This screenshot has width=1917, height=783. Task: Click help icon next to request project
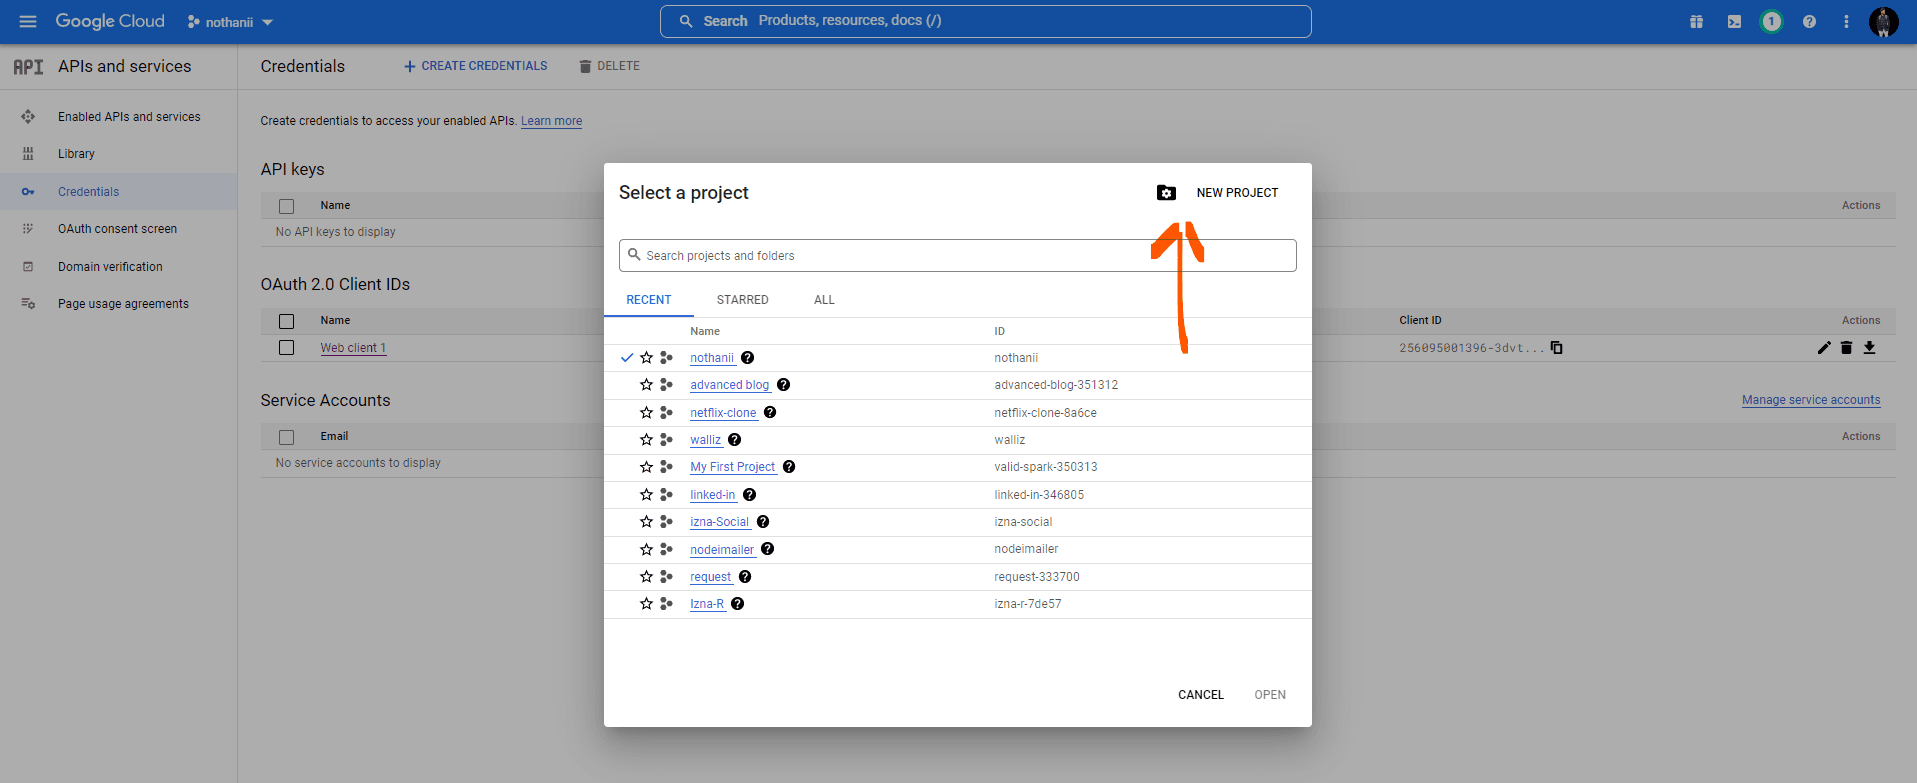click(745, 576)
